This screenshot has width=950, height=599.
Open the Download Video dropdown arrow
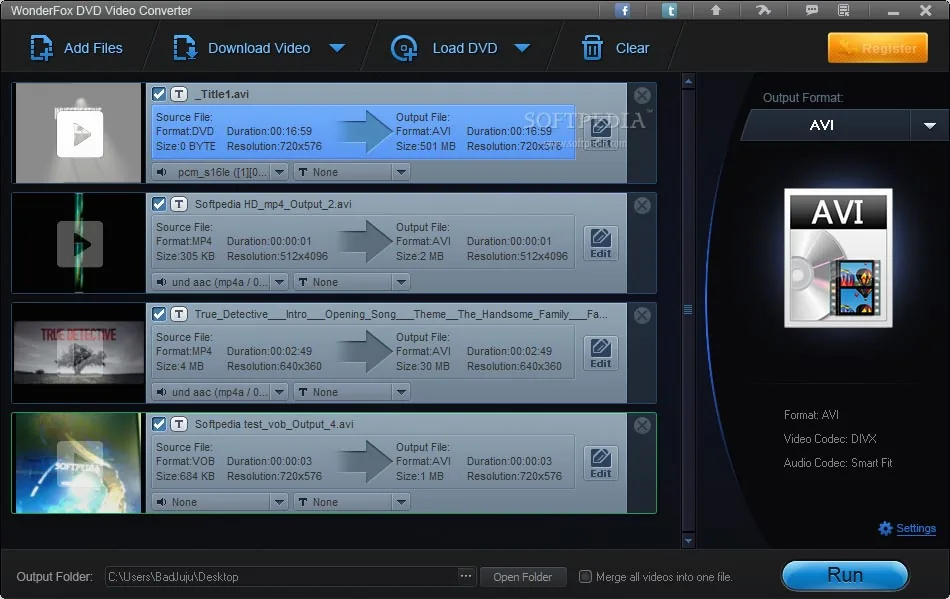pos(337,48)
